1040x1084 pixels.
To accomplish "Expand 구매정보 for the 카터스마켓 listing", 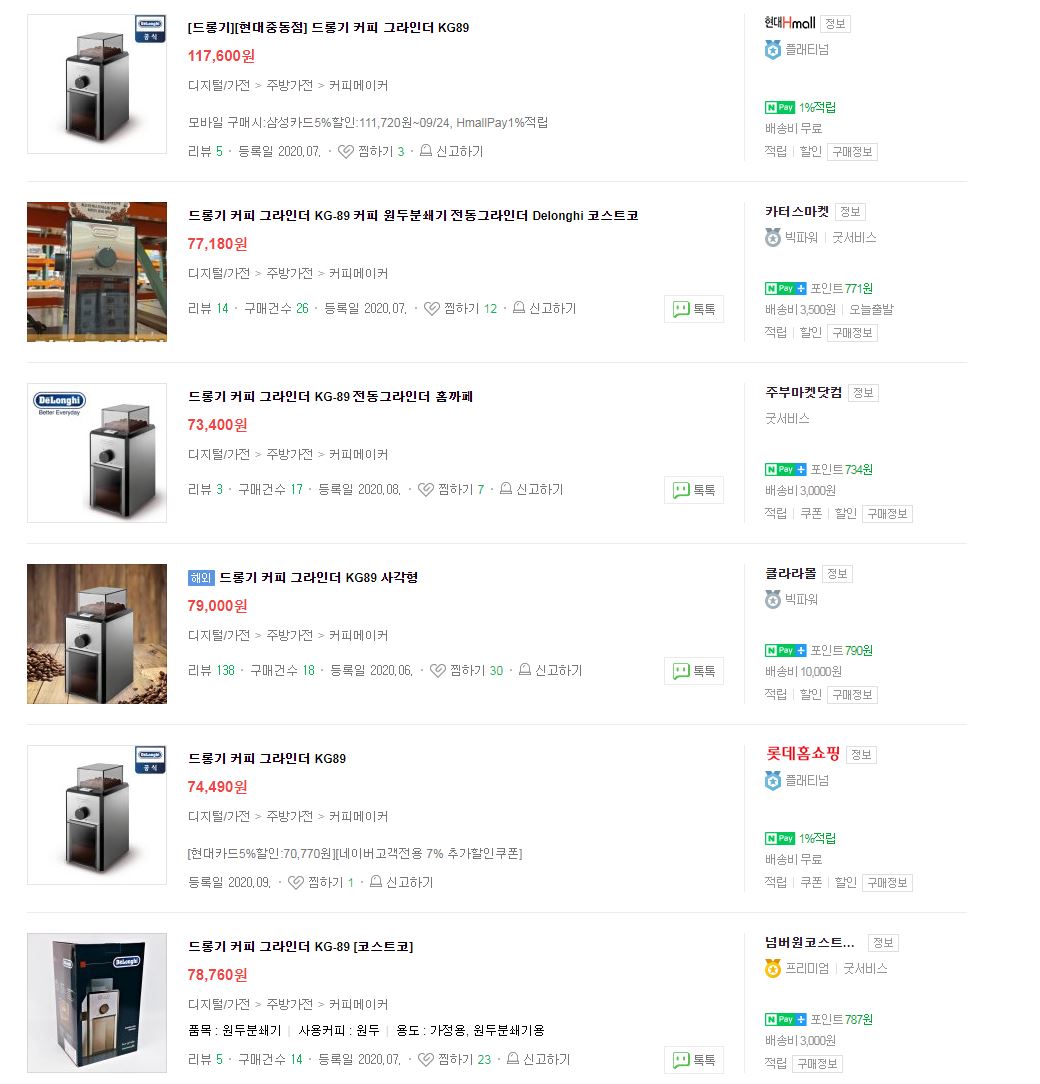I will pos(852,333).
